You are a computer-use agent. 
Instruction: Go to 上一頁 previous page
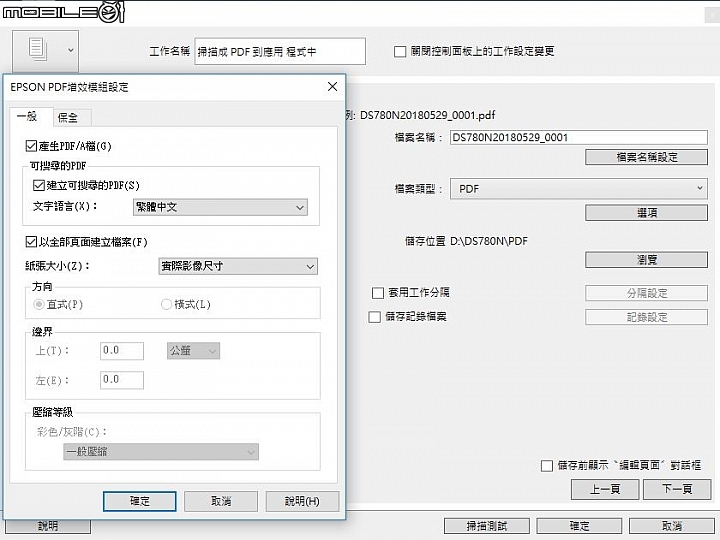click(x=605, y=489)
